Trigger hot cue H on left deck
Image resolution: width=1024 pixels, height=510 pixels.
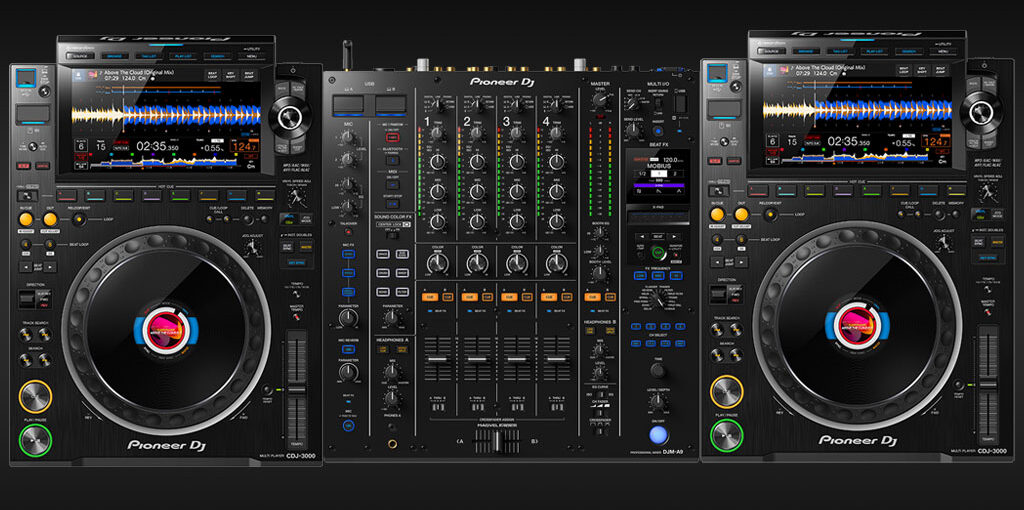pyautogui.click(x=265, y=195)
